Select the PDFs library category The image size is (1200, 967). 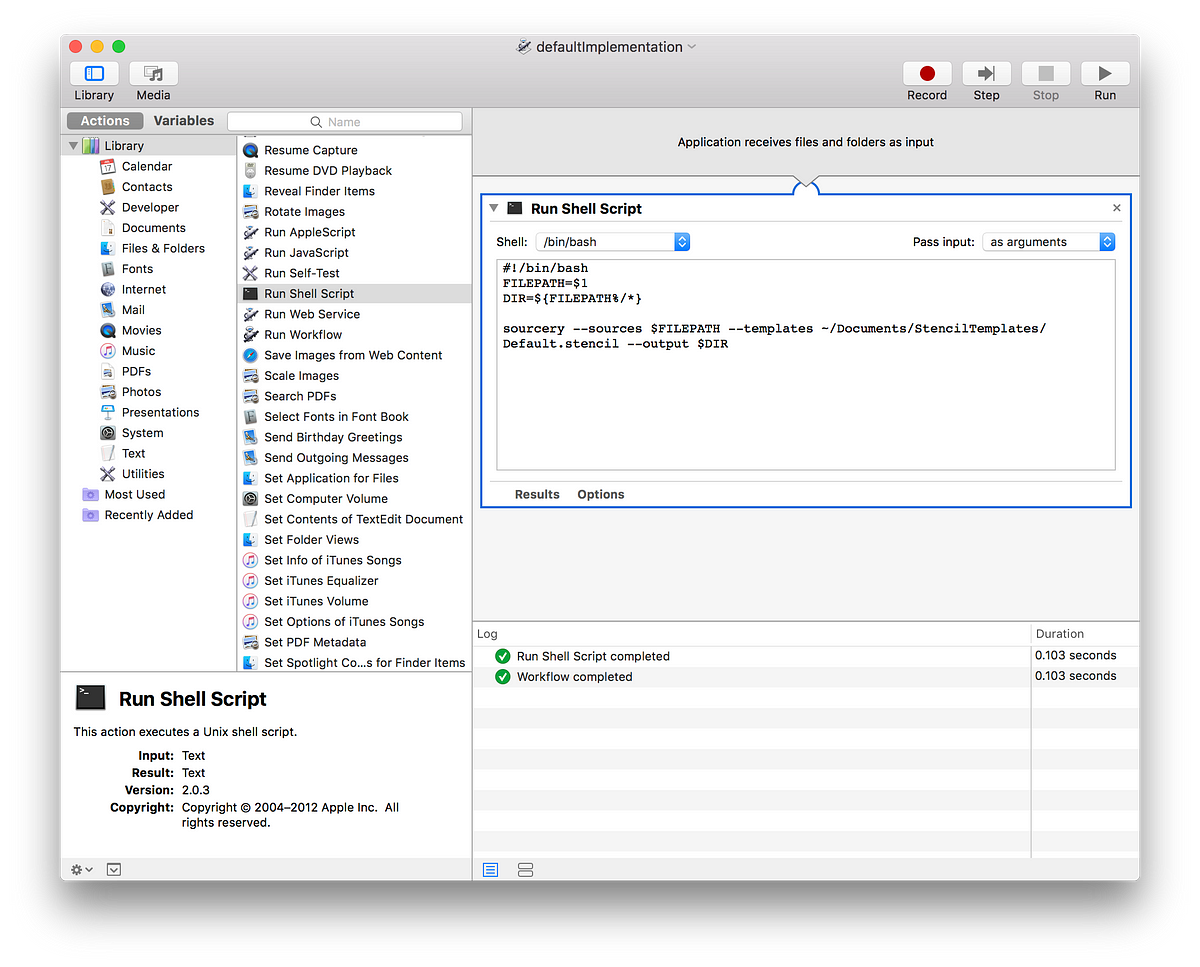tap(136, 372)
